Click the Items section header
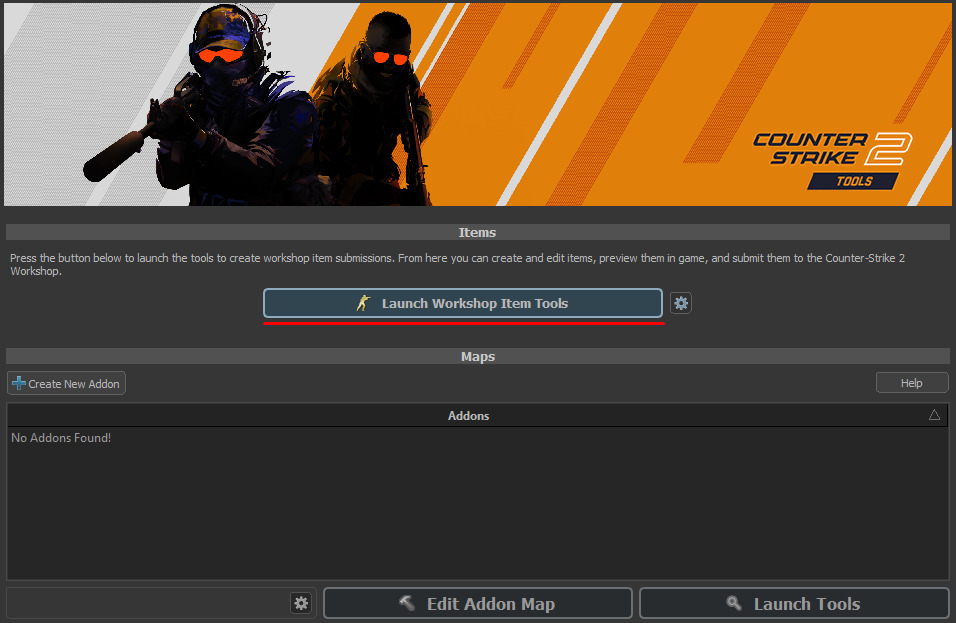This screenshot has height=623, width=956. coord(477,232)
